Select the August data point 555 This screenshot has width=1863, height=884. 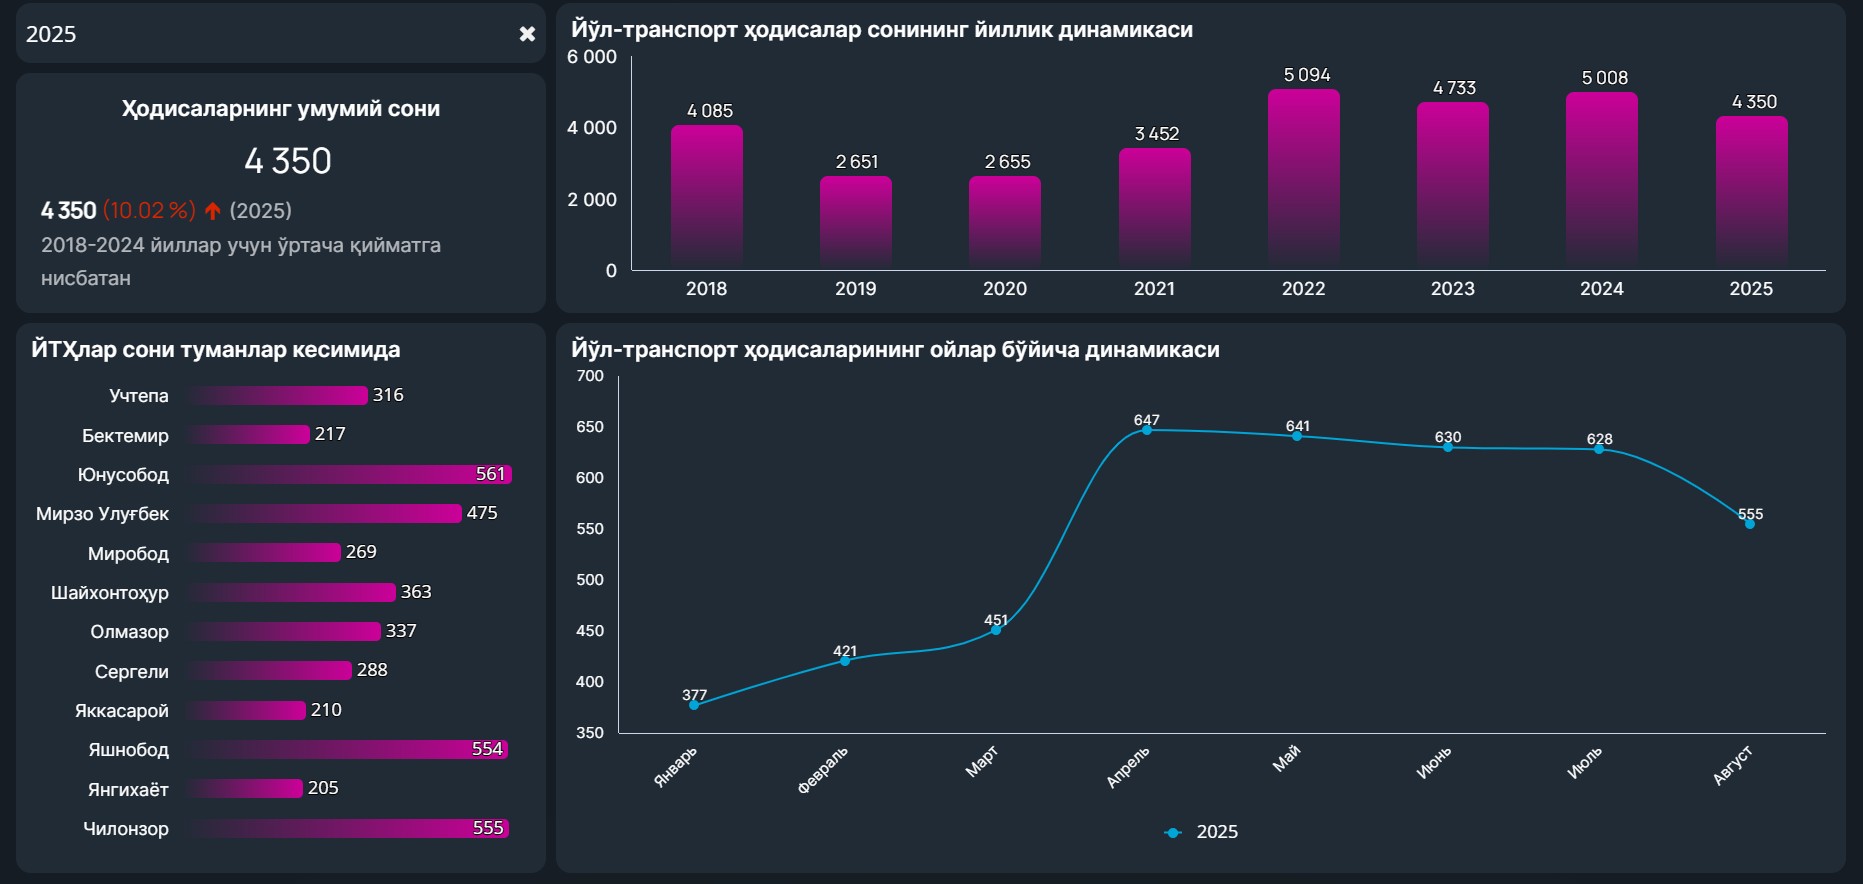pyautogui.click(x=1749, y=524)
